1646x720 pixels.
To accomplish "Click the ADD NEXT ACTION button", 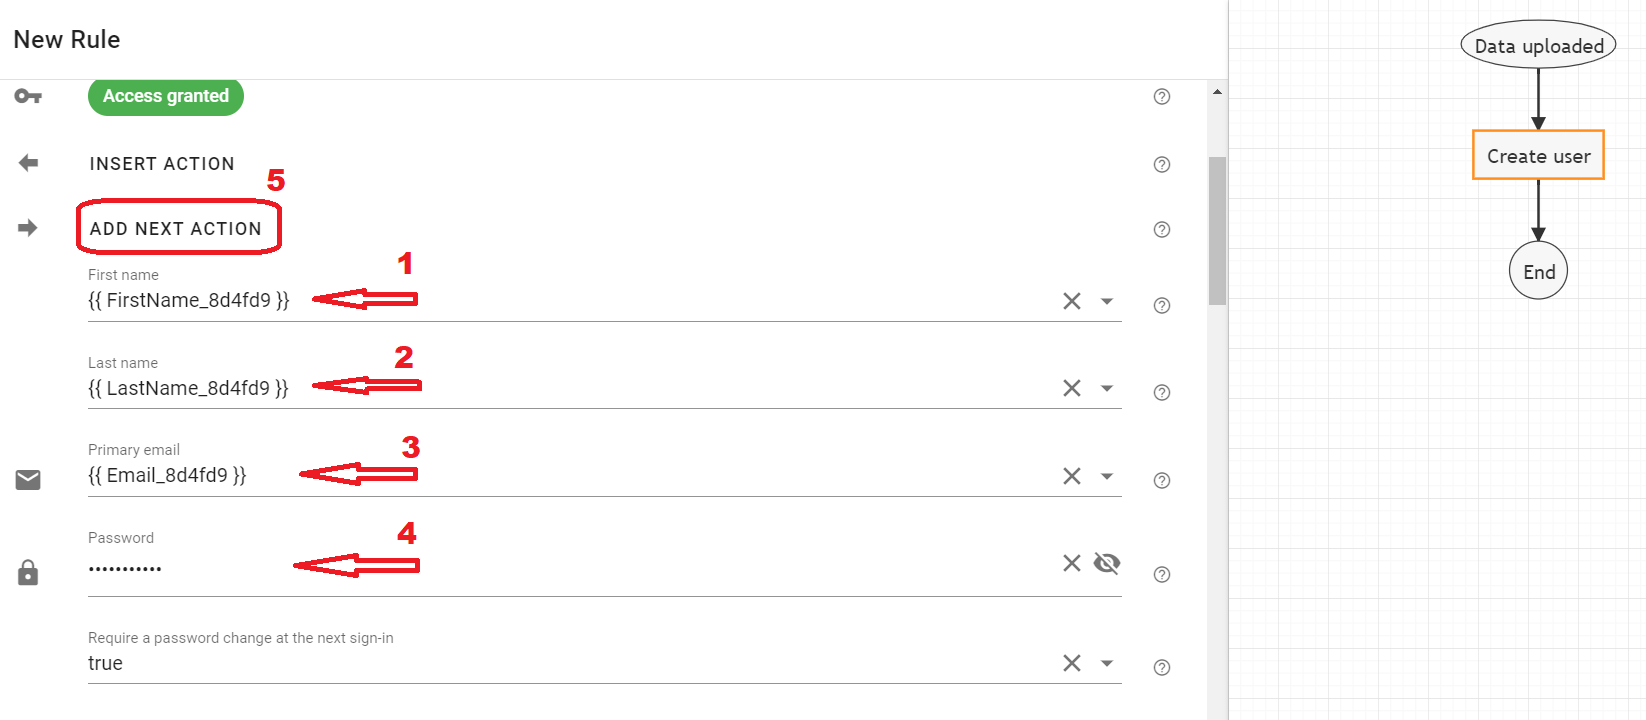I will 179,228.
